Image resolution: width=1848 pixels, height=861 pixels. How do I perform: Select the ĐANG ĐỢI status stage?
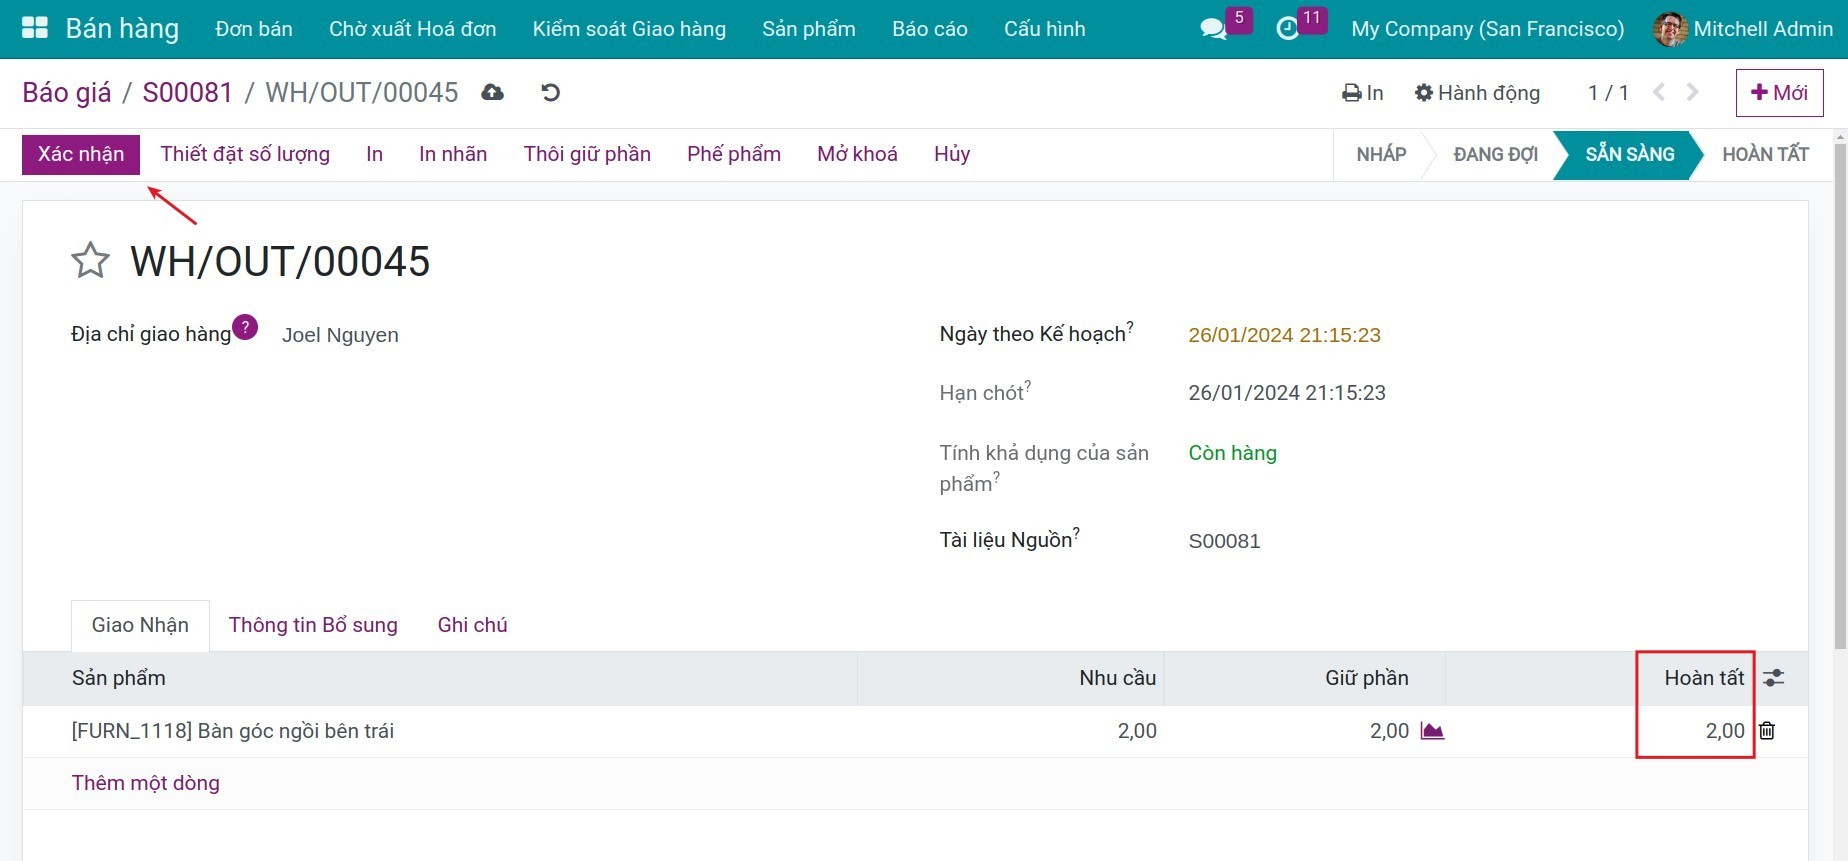click(1495, 154)
